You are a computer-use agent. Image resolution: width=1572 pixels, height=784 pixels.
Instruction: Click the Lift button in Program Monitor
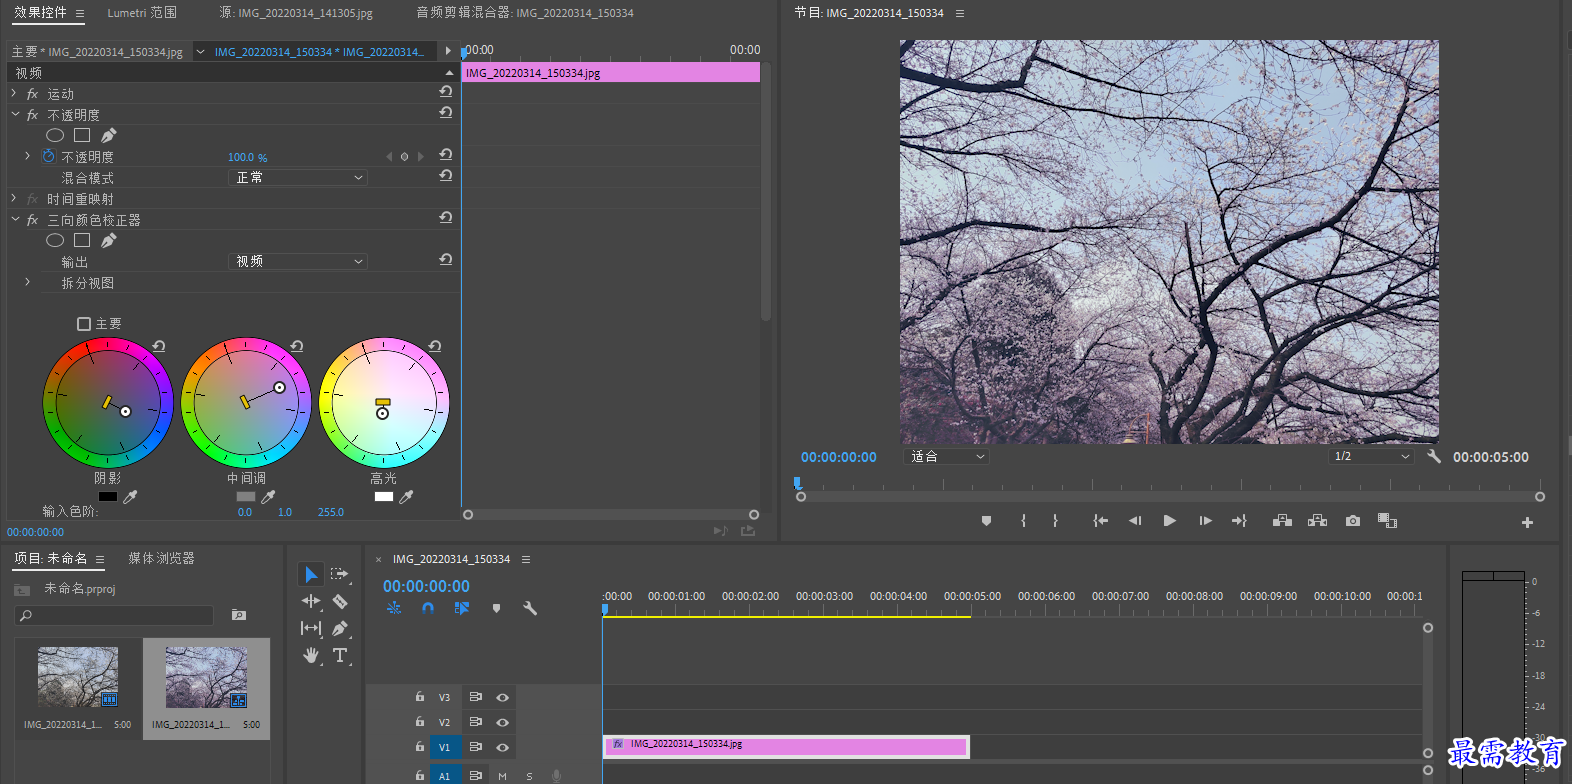pos(1282,521)
